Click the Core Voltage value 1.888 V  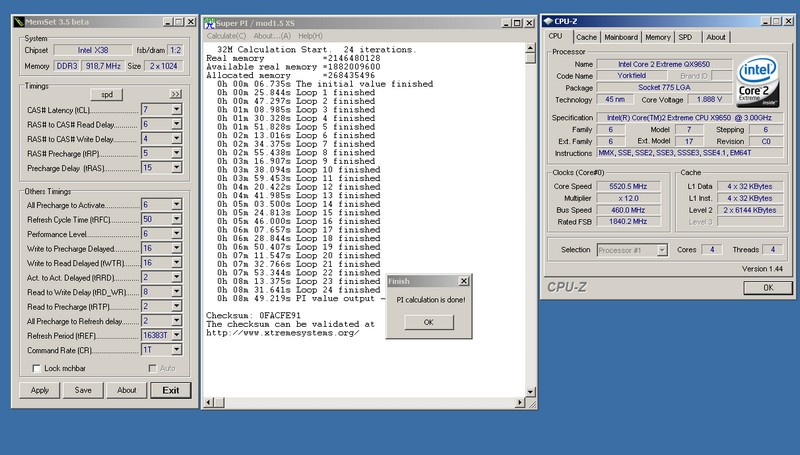709,99
